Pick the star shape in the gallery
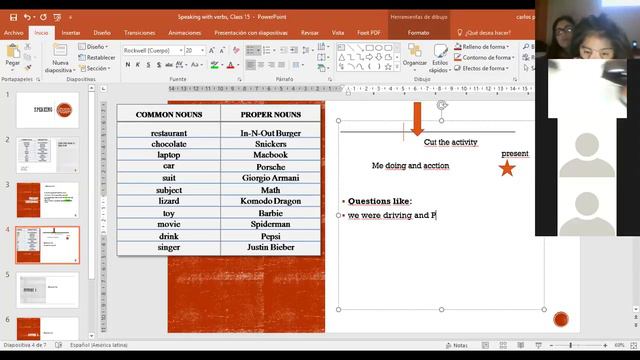Viewport: 640px width, 360px height. pyautogui.click(x=388, y=67)
